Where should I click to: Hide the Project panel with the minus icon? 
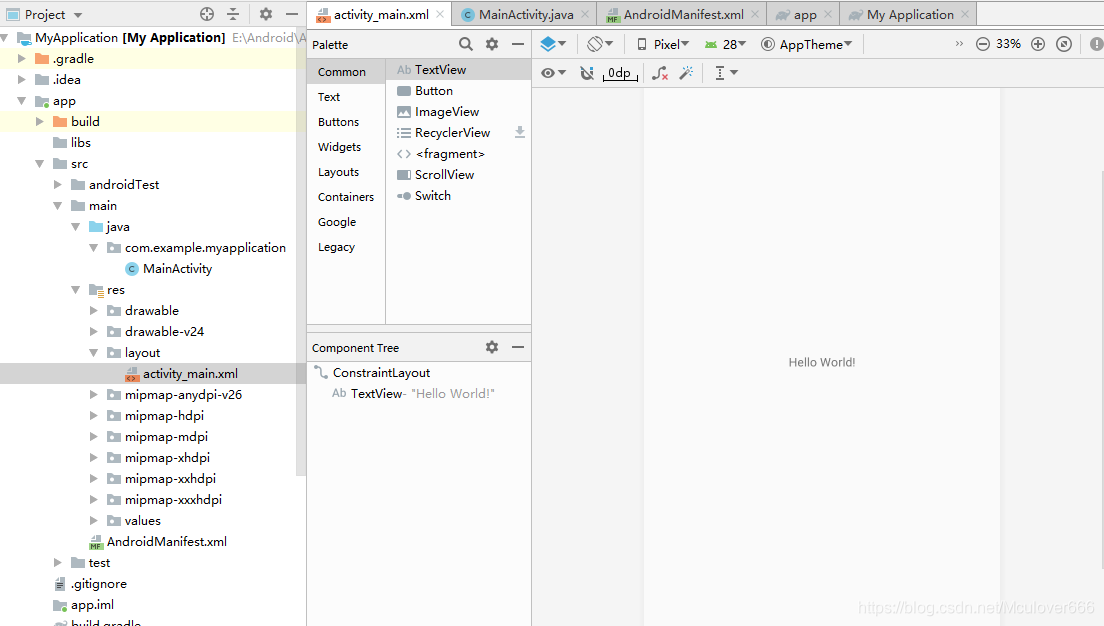292,14
